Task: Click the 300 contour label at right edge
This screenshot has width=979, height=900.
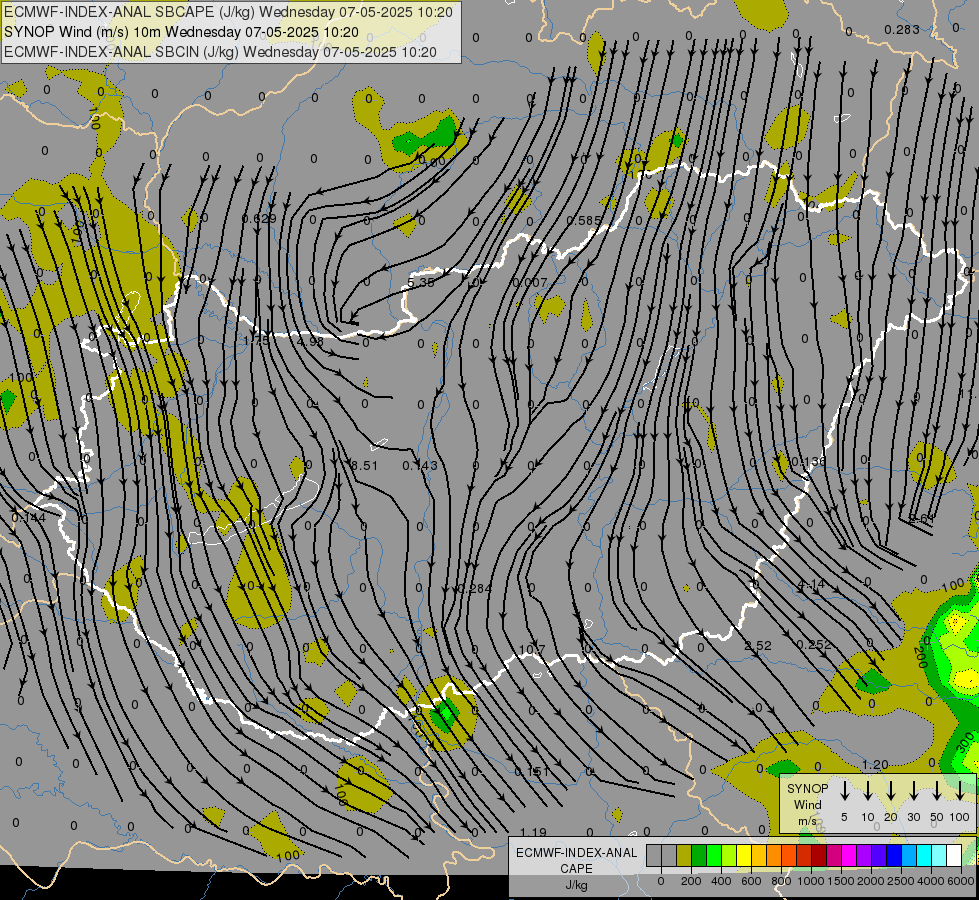Action: coord(965,743)
